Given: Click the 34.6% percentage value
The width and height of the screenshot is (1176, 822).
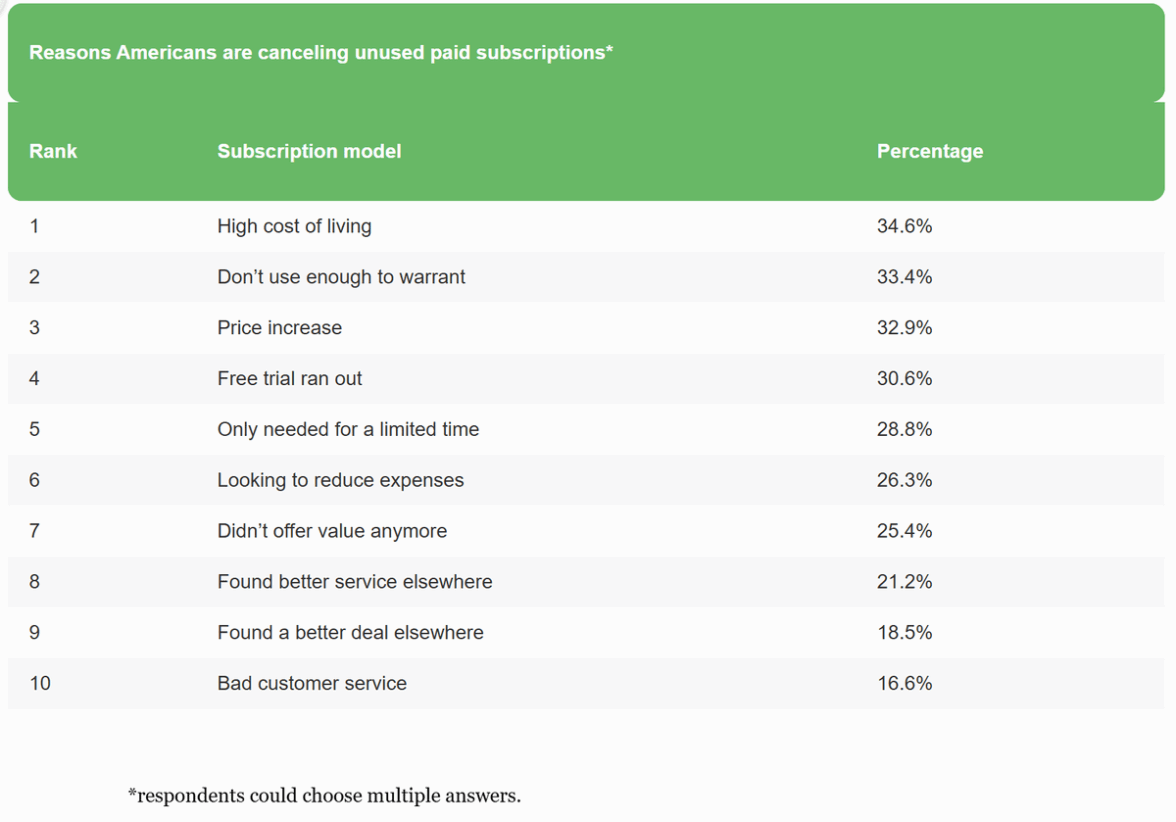Looking at the screenshot, I should (904, 227).
